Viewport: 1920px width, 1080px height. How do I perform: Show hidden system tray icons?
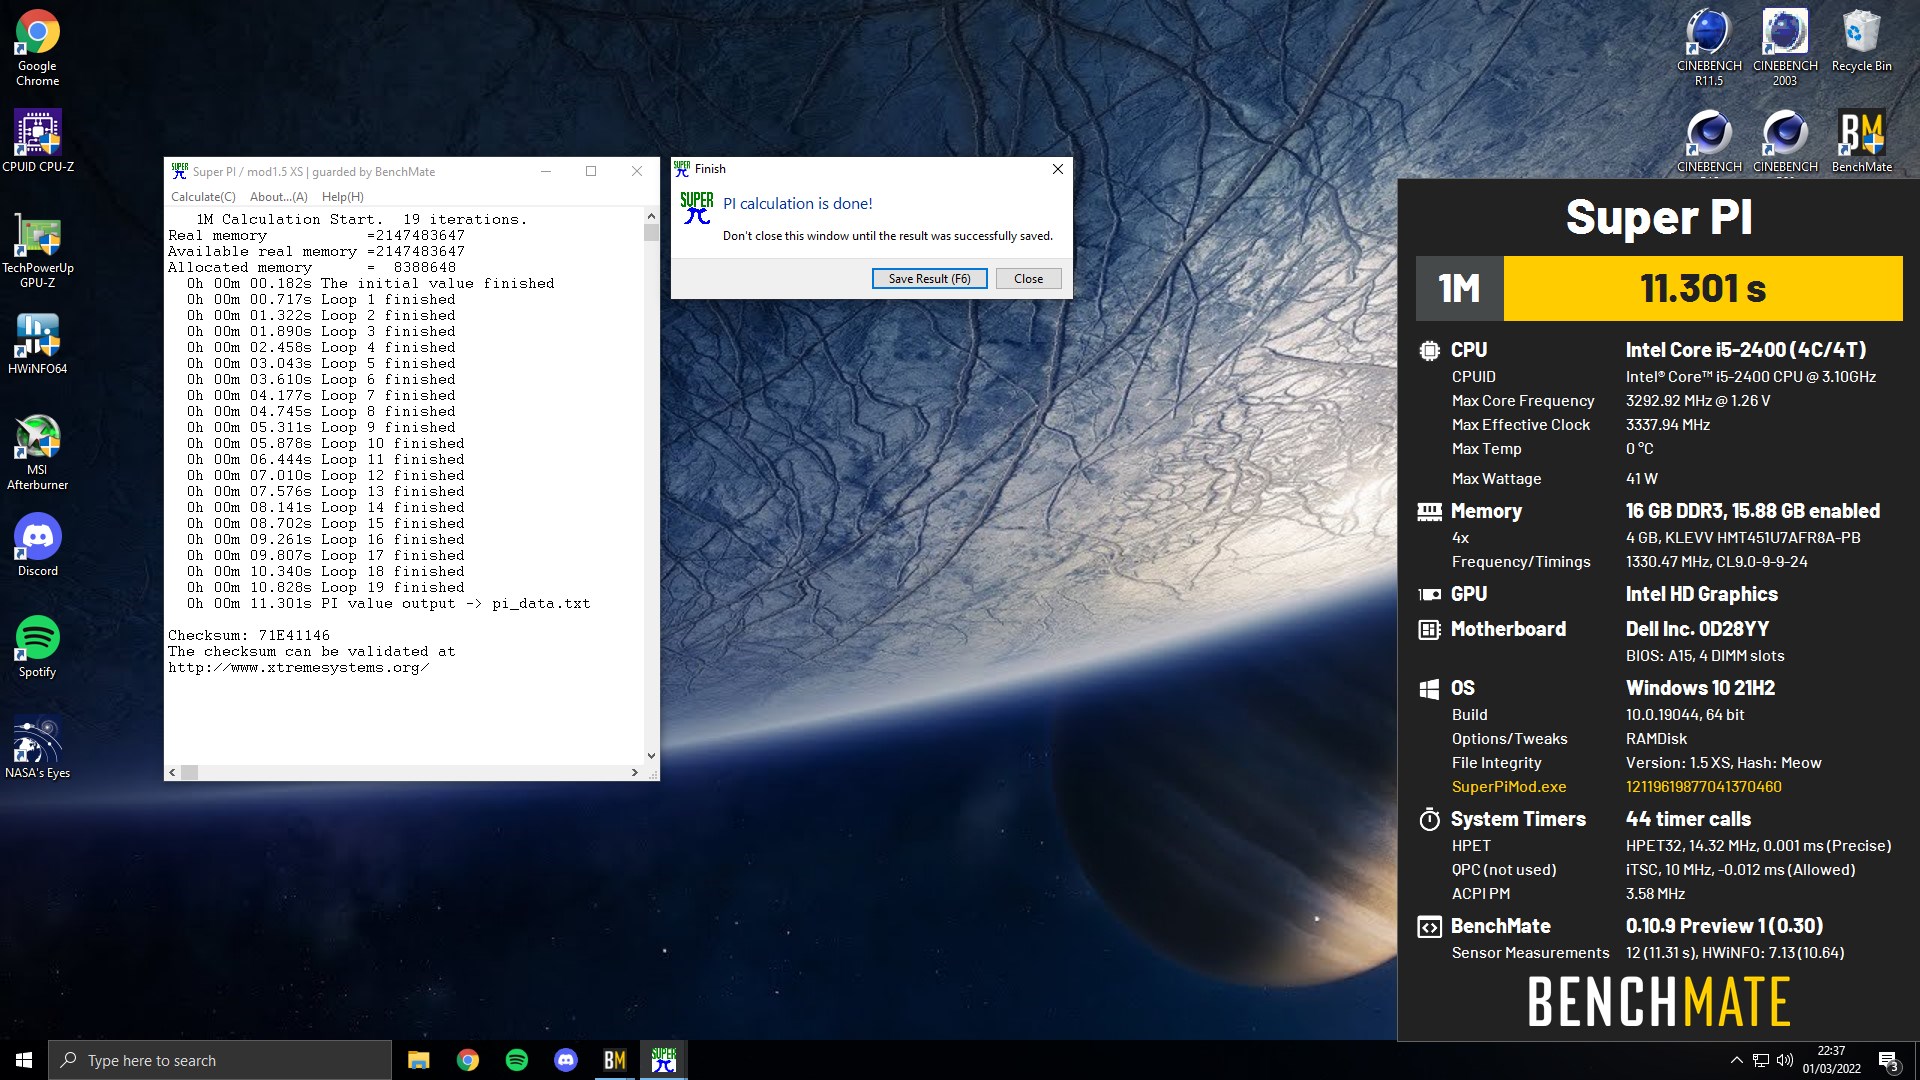coord(1737,1060)
